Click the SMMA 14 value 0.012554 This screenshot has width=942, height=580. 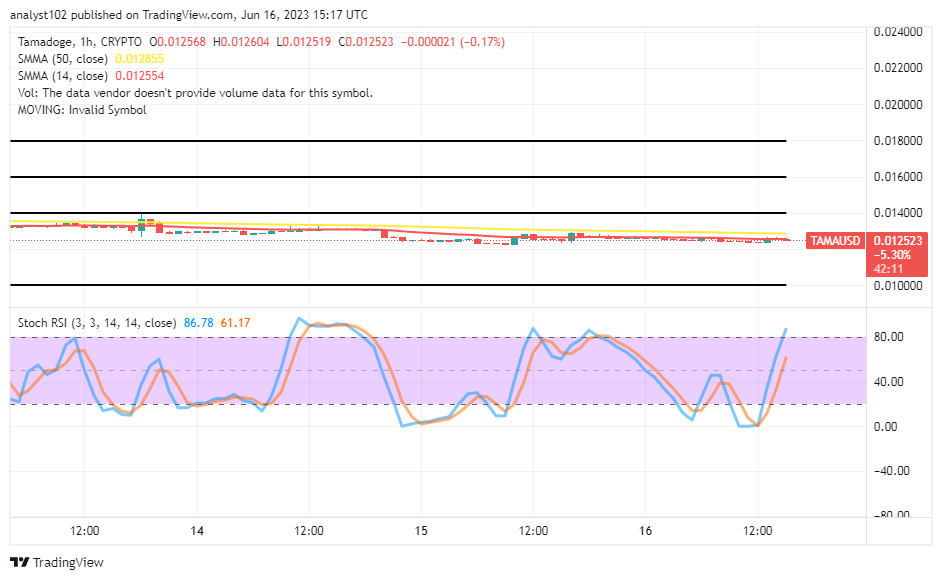139,76
